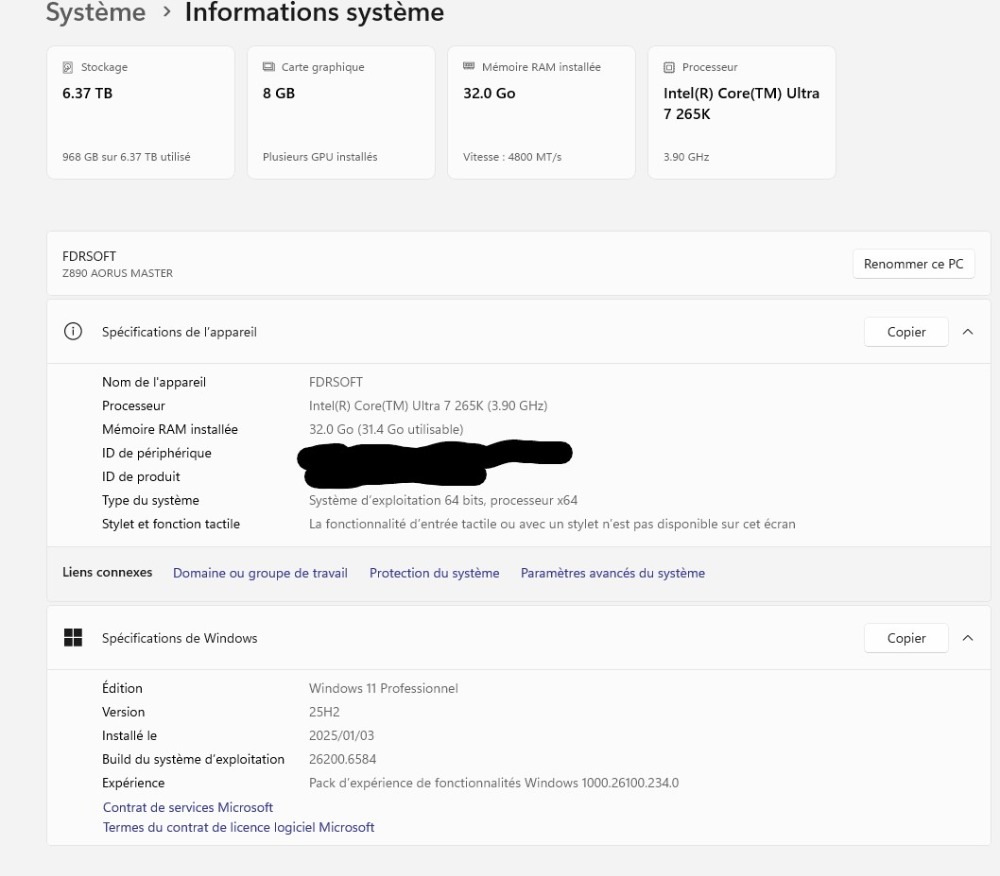This screenshot has height=876, width=1000.
Task: Click the Processeur CPU icon
Action: tap(669, 68)
